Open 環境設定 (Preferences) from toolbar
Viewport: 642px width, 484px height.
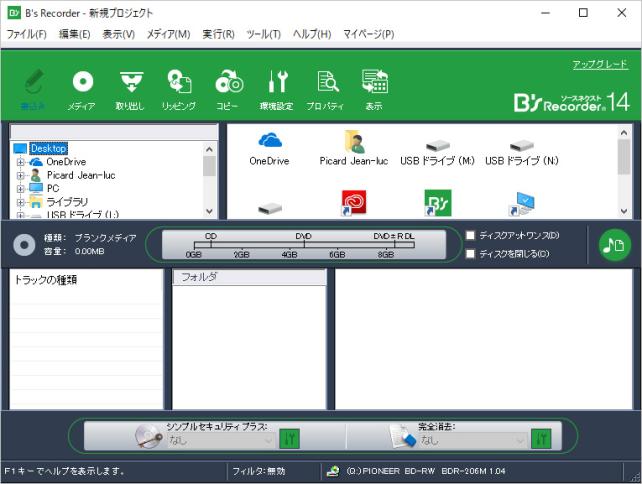click(277, 90)
